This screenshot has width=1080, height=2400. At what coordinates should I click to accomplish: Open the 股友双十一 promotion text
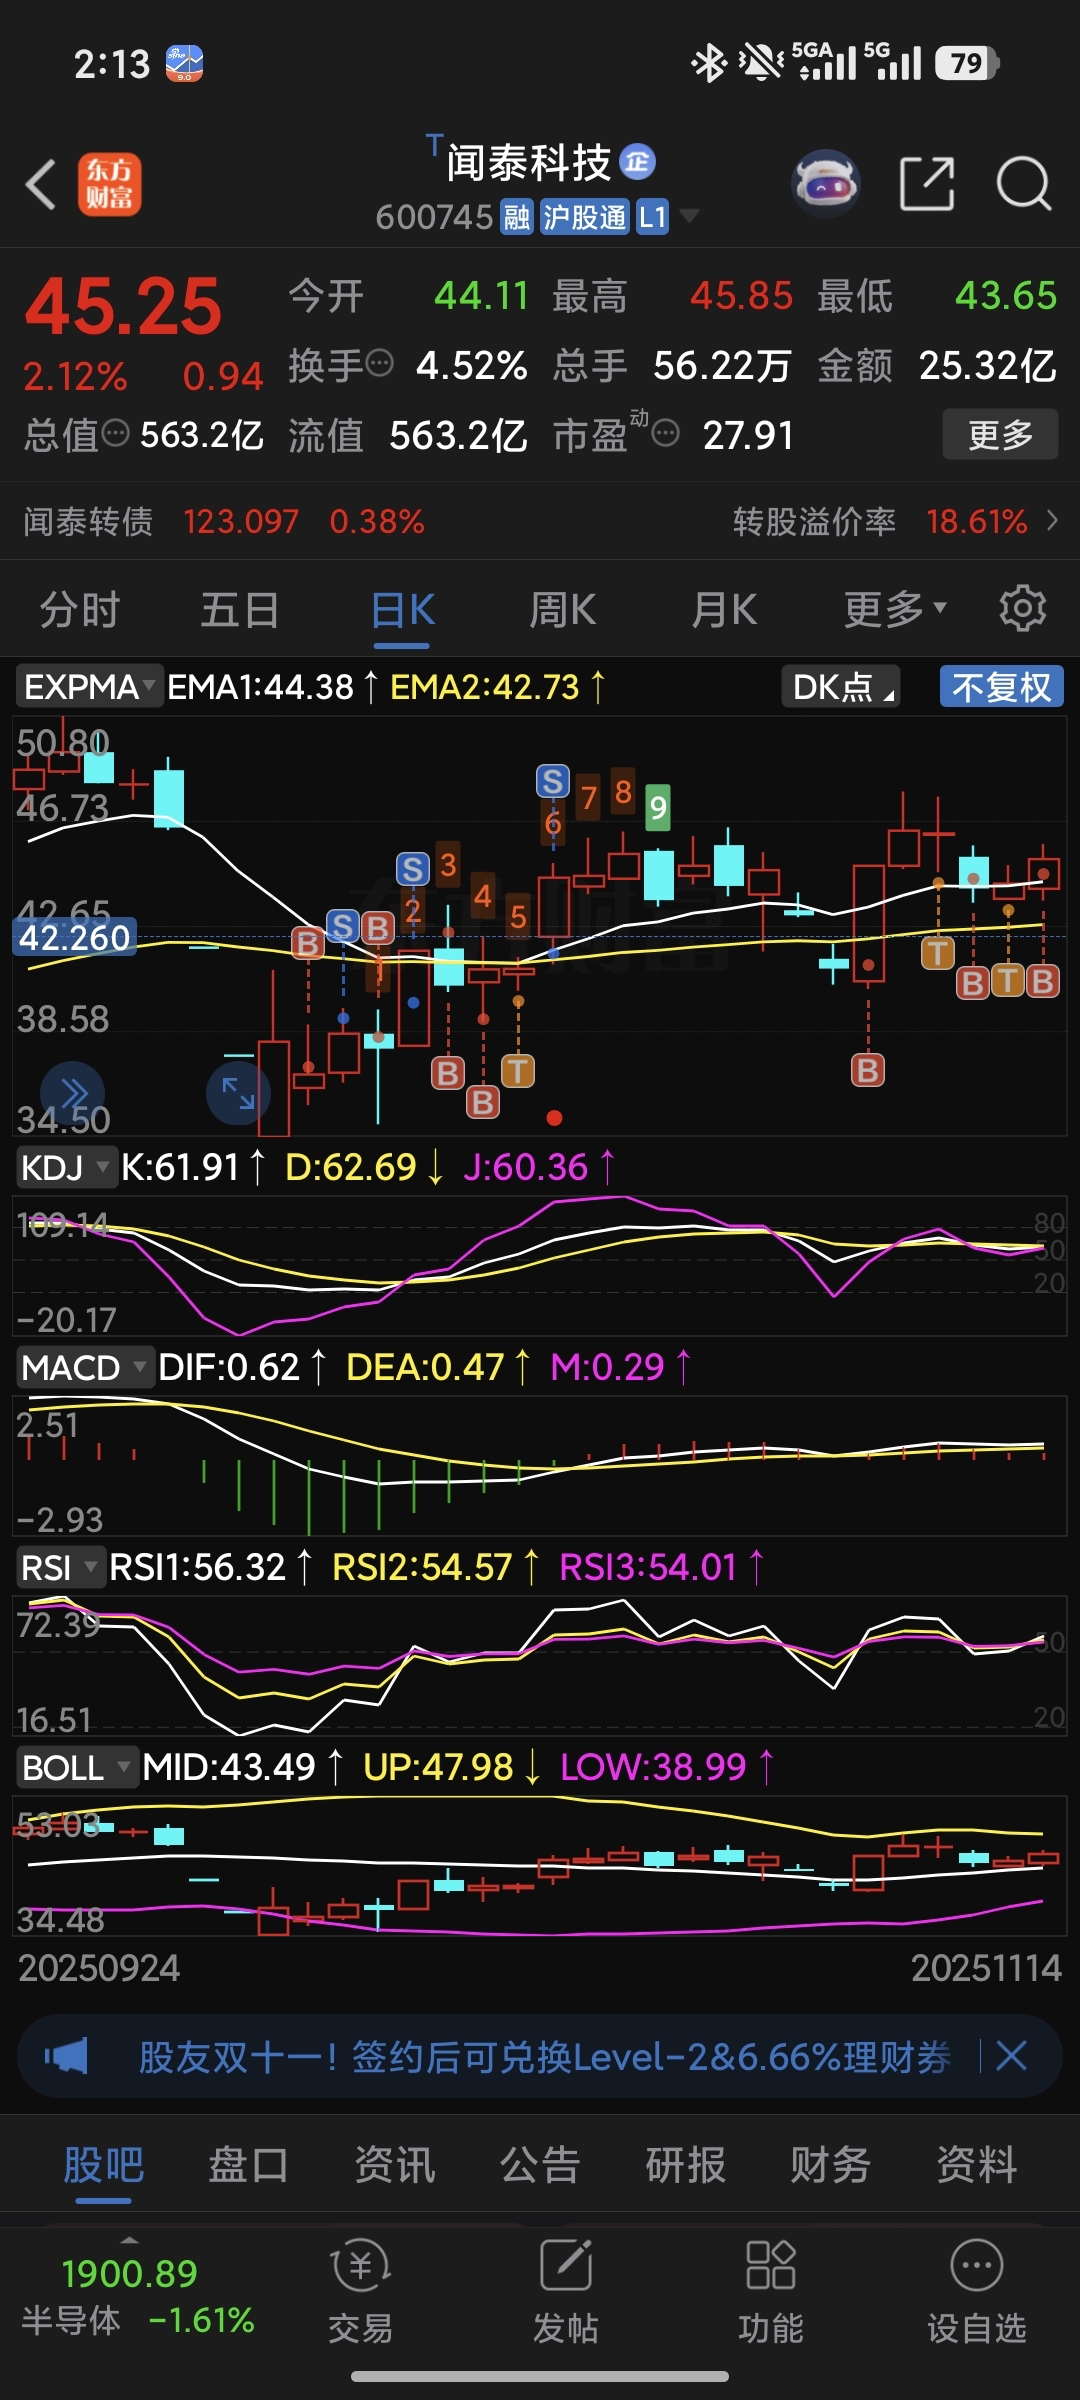click(545, 2057)
